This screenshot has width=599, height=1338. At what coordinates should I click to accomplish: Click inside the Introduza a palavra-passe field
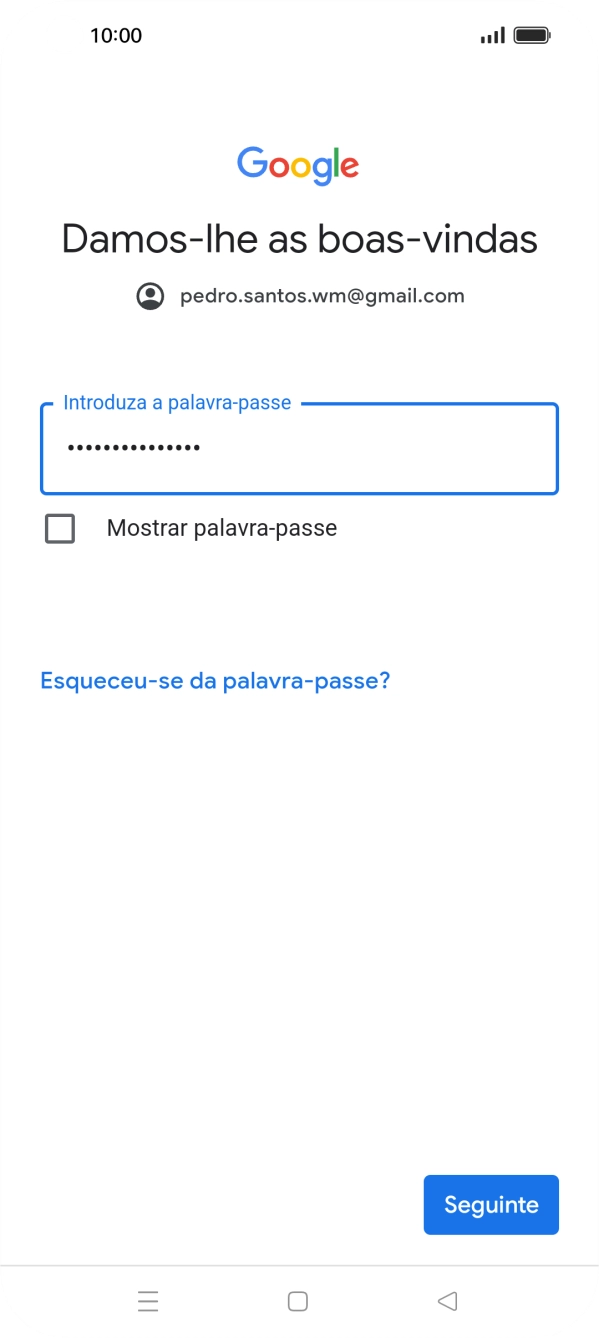pyautogui.click(x=299, y=448)
